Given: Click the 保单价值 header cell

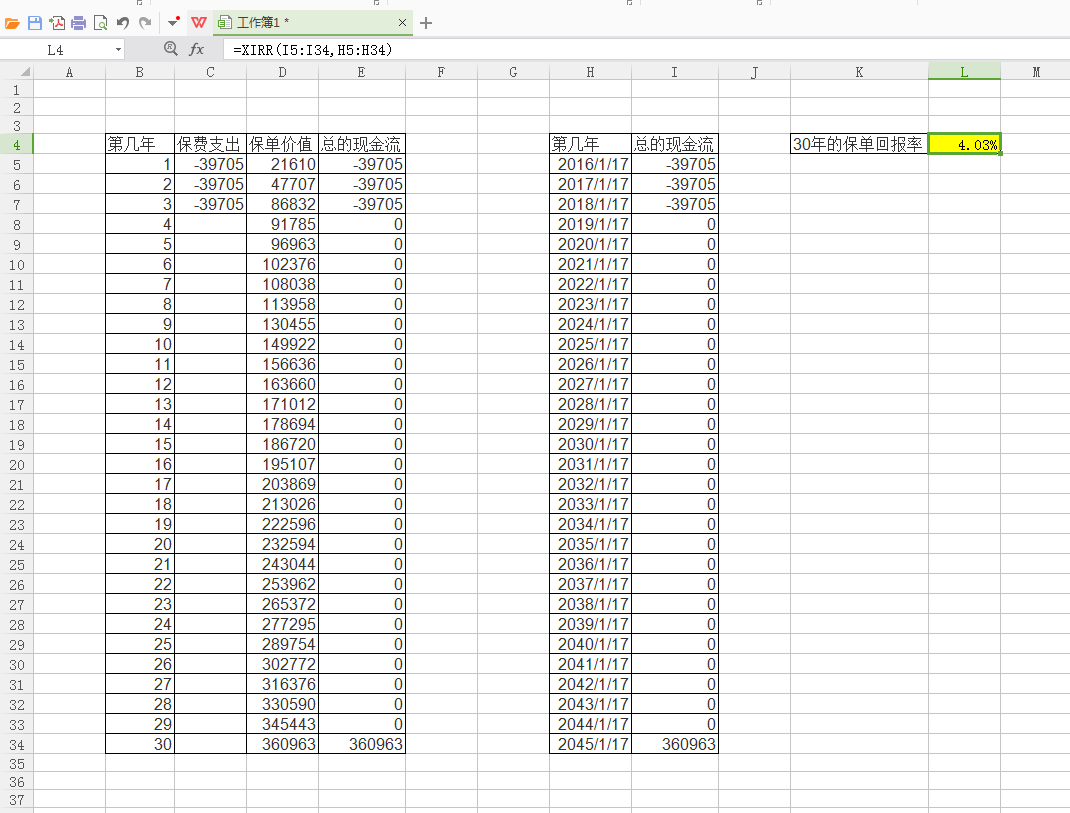Looking at the screenshot, I should pyautogui.click(x=283, y=144).
